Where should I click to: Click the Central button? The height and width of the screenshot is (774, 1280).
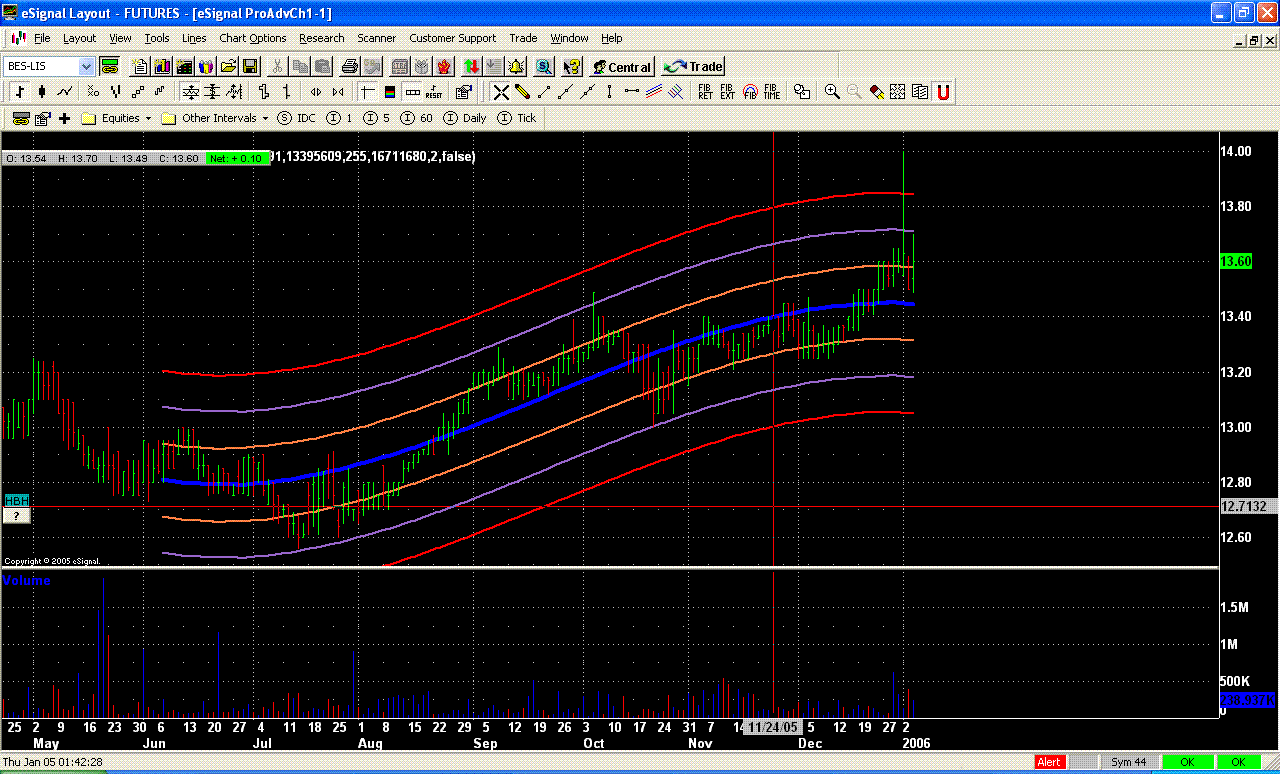click(x=621, y=67)
